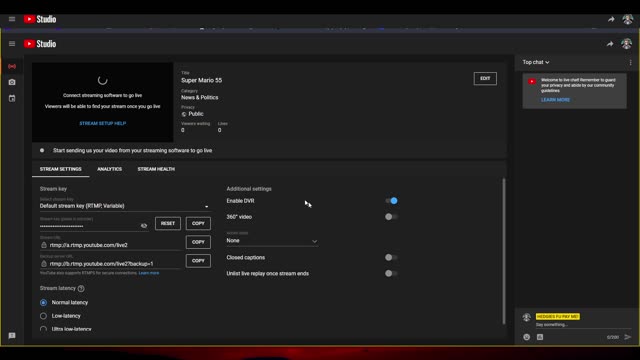This screenshot has width=640, height=360.
Task: Open Default stream key selection dropdown
Action: [124, 206]
